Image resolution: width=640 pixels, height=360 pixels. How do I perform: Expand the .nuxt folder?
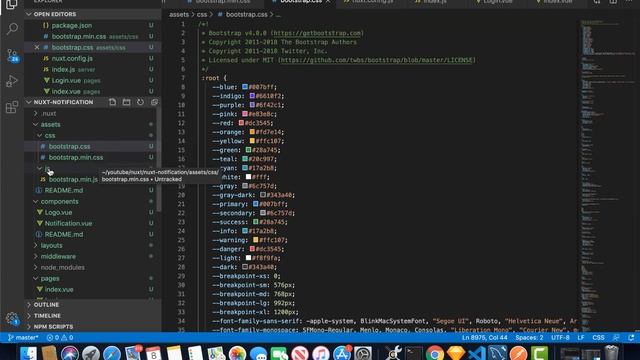coord(49,113)
